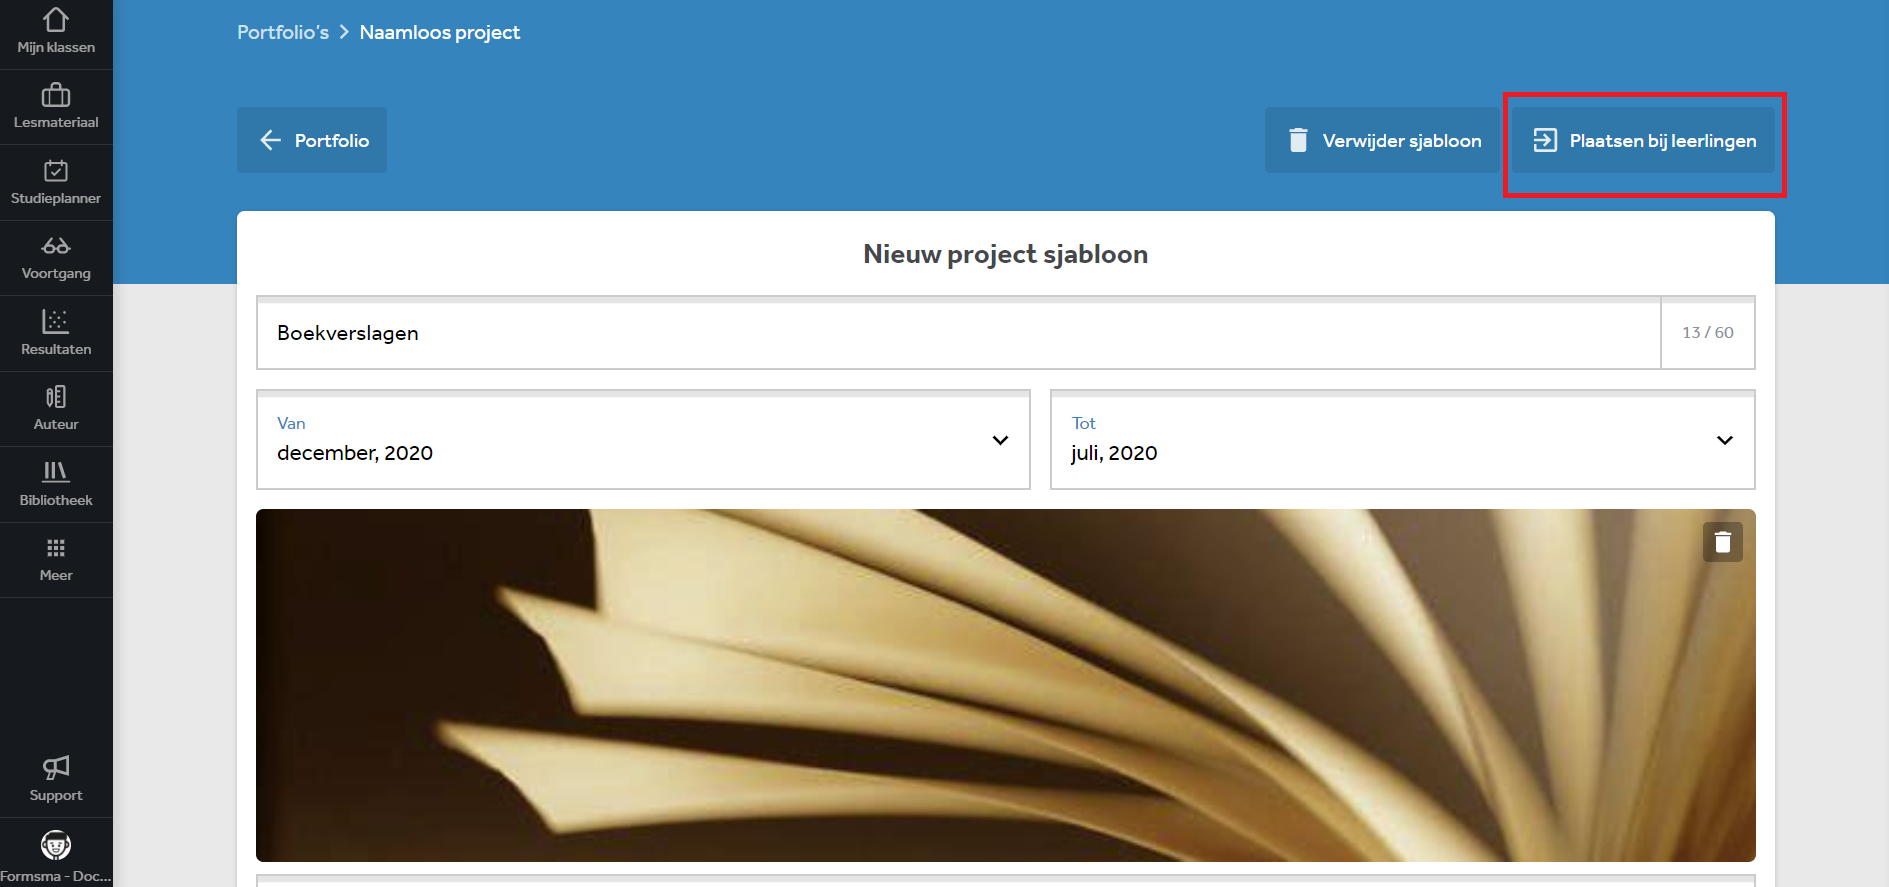This screenshot has width=1889, height=887.
Task: Click trash icon in Verwijder sjabloon
Action: [x=1298, y=140]
